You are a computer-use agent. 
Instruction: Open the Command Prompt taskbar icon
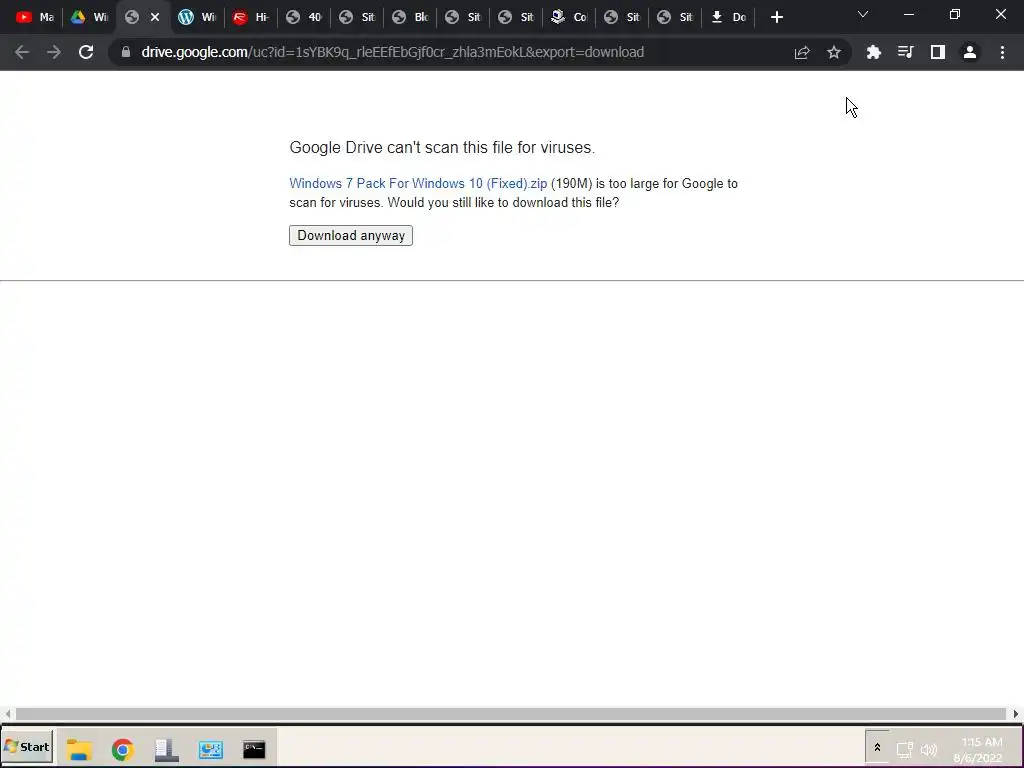pyautogui.click(x=254, y=749)
